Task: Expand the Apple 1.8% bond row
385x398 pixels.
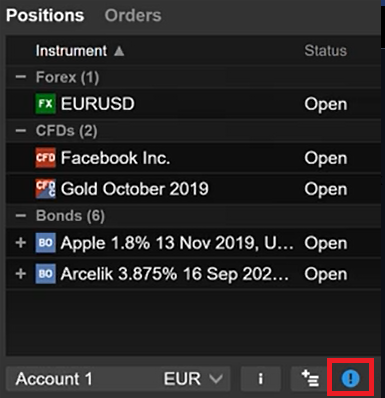Action: coord(21,243)
